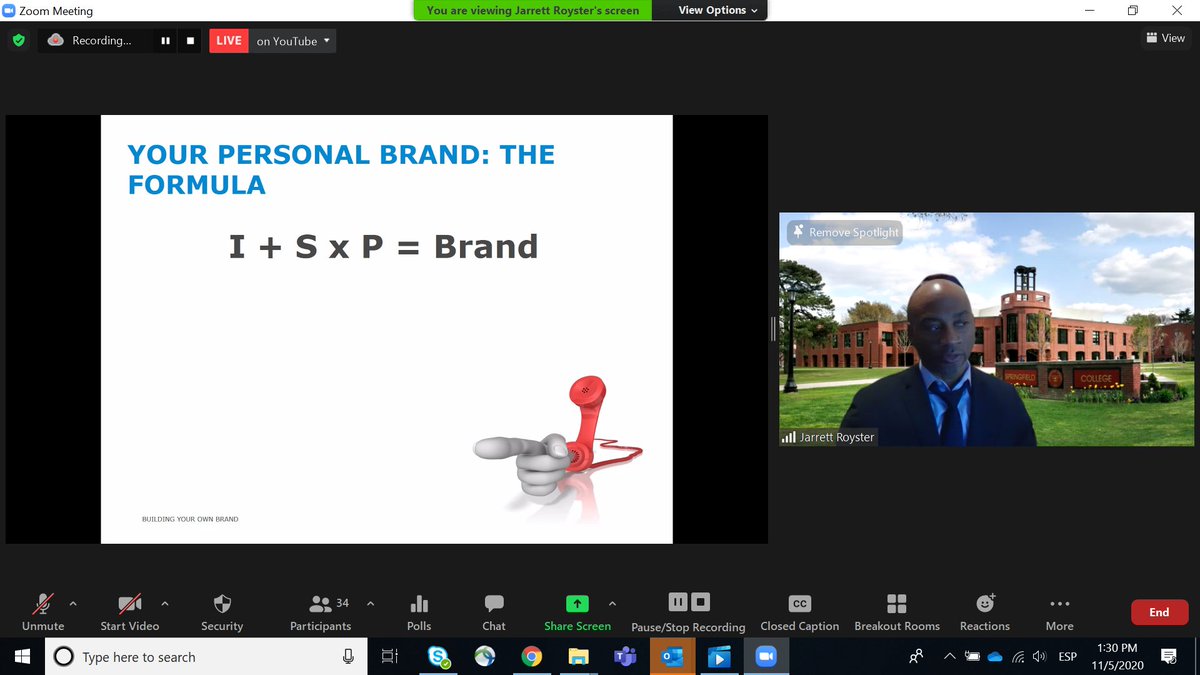Screen dimensions: 1200x675
Task: Click the OneDrive cloud tray icon
Action: click(x=995, y=657)
